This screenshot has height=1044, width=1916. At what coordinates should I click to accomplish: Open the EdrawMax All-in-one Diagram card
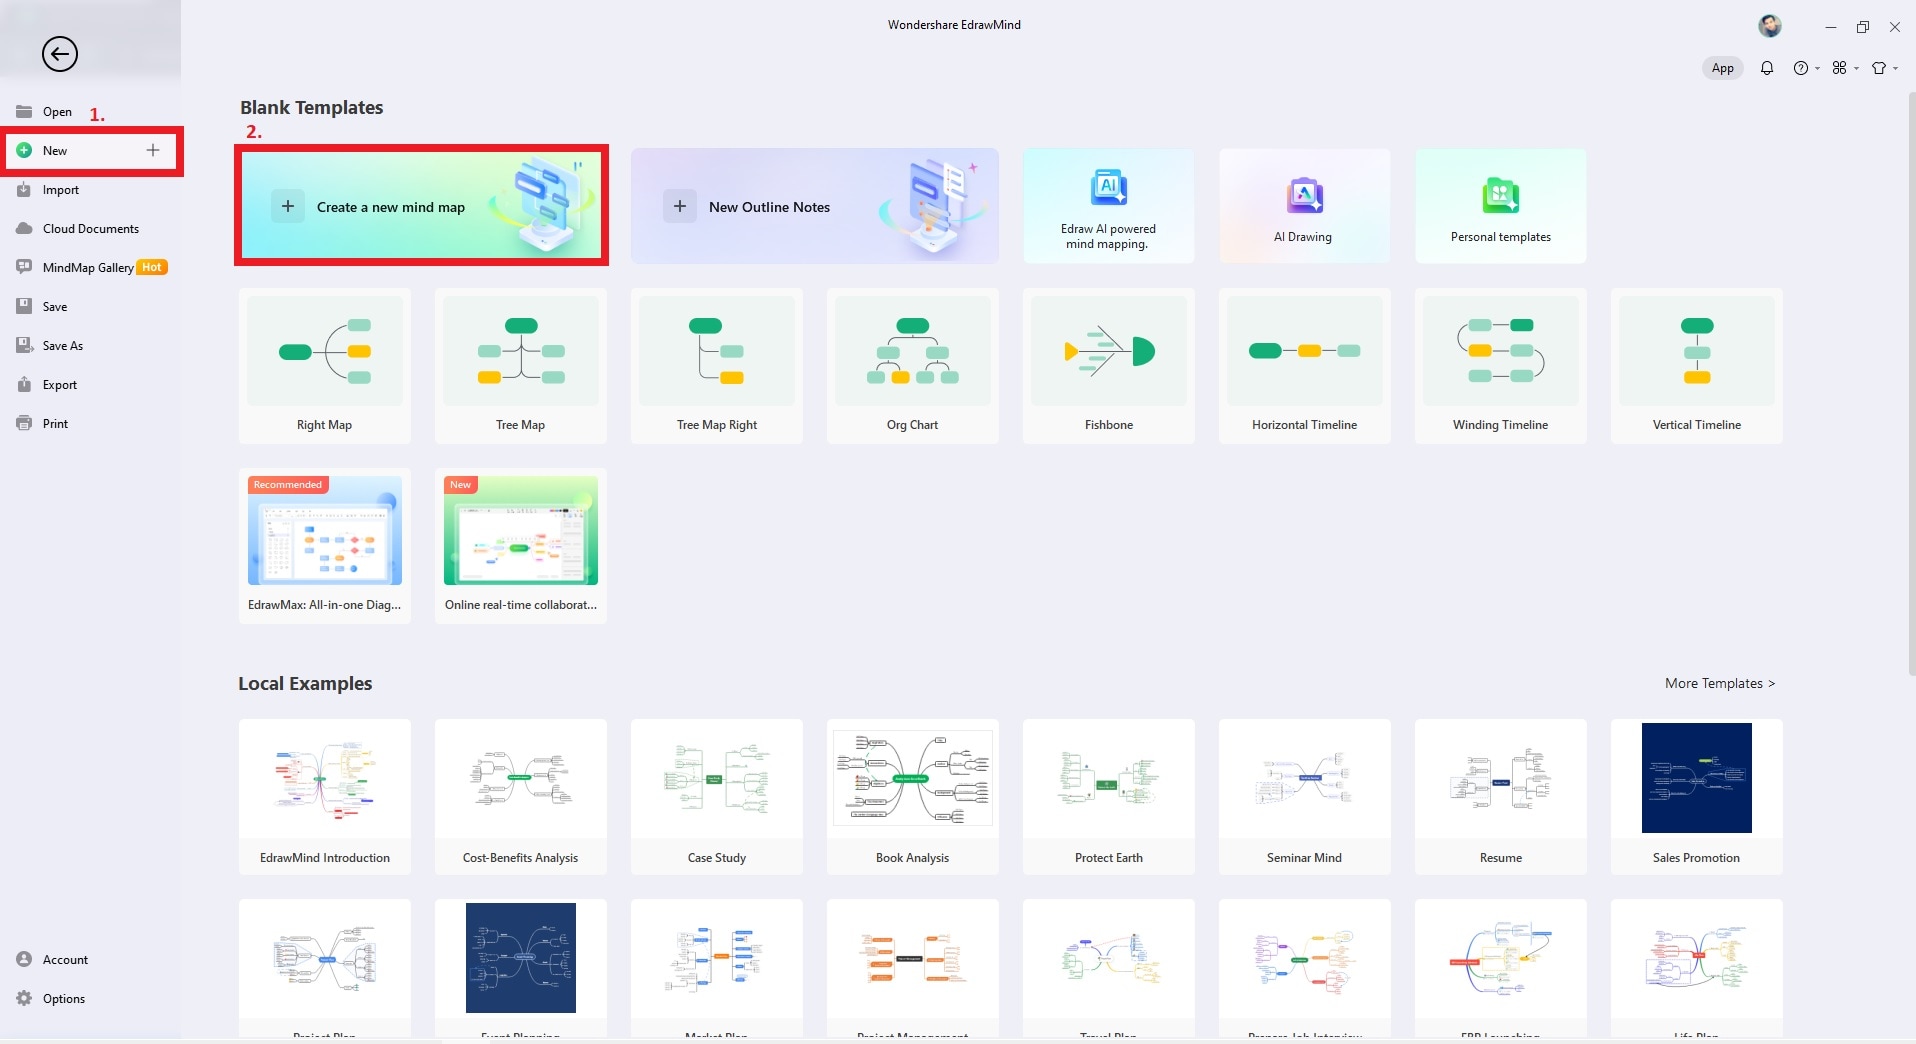click(324, 546)
